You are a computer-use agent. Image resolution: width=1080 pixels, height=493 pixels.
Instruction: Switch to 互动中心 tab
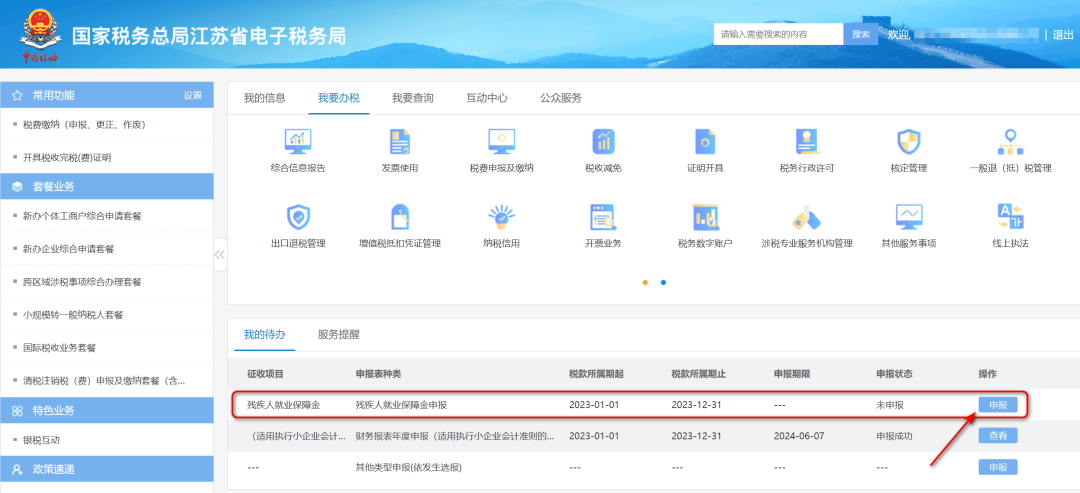(487, 98)
